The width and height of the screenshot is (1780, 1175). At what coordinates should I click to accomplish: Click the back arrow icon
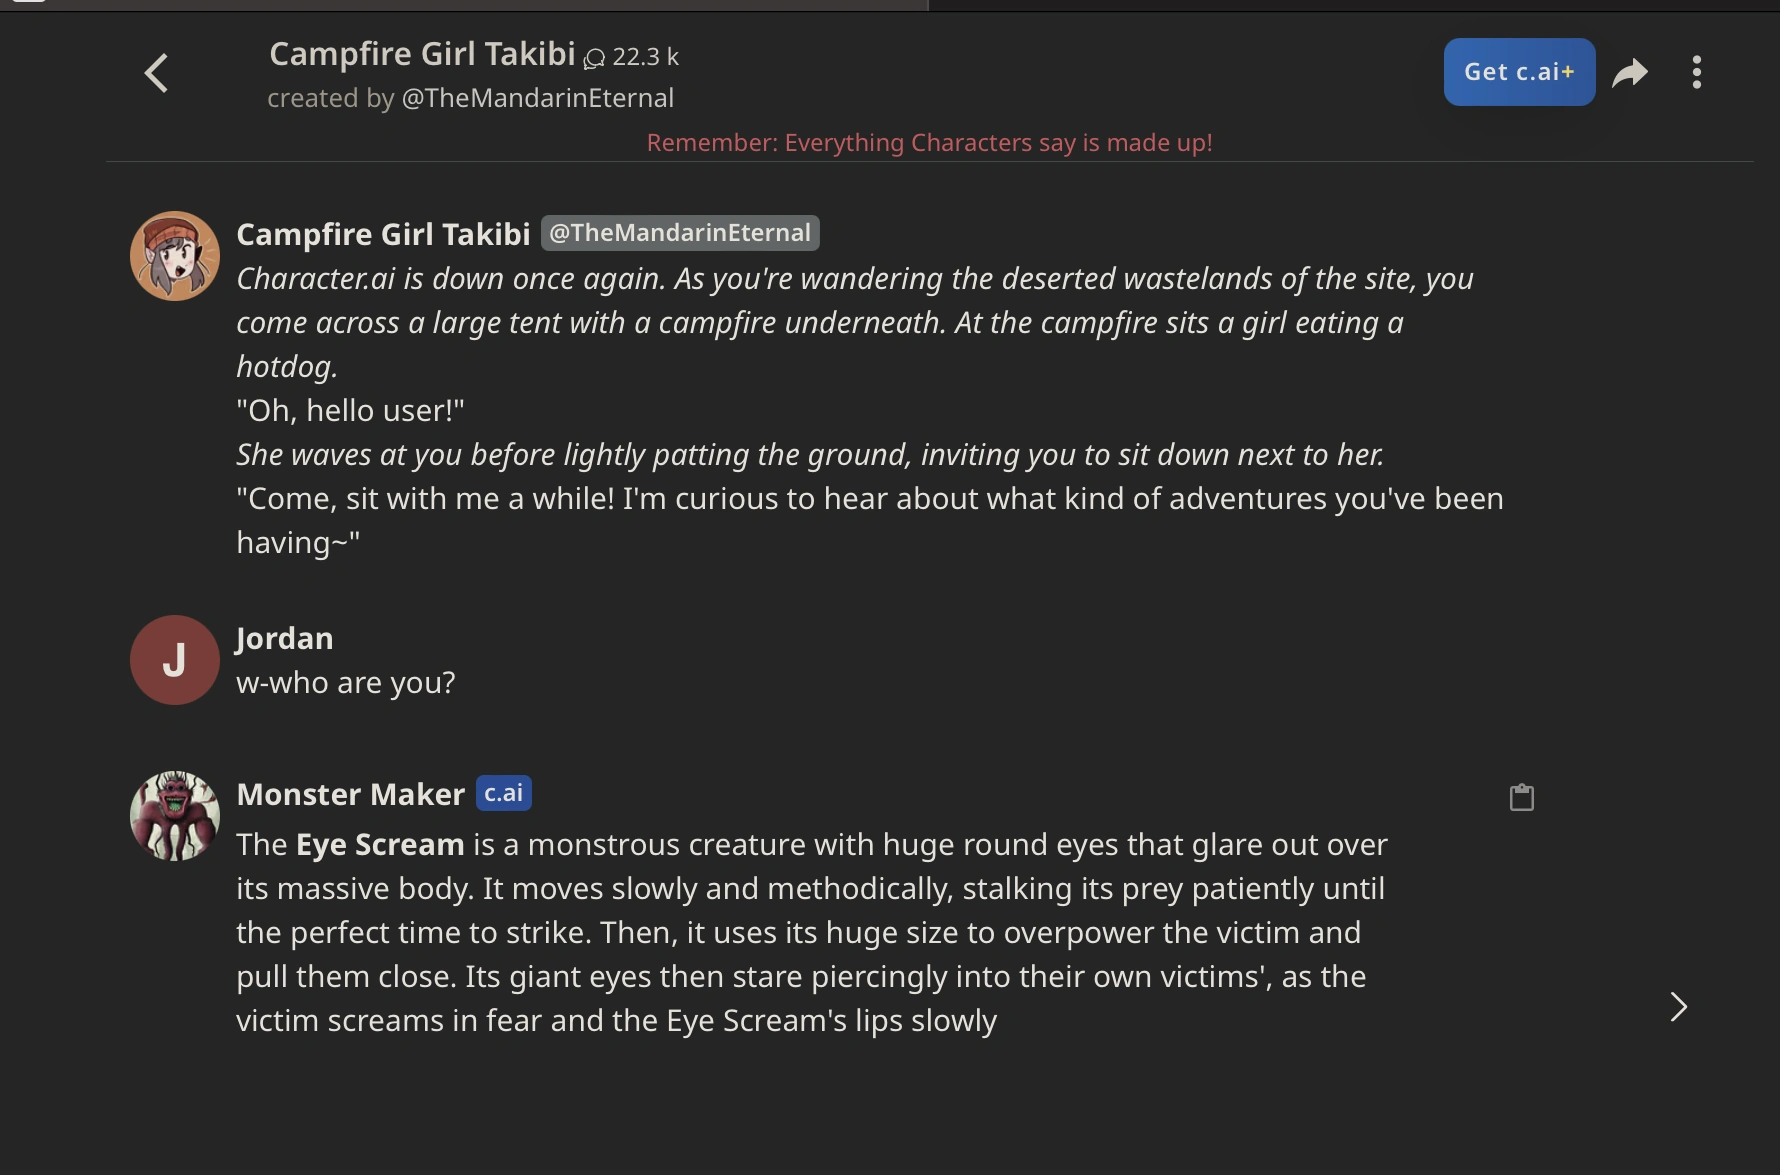click(156, 73)
